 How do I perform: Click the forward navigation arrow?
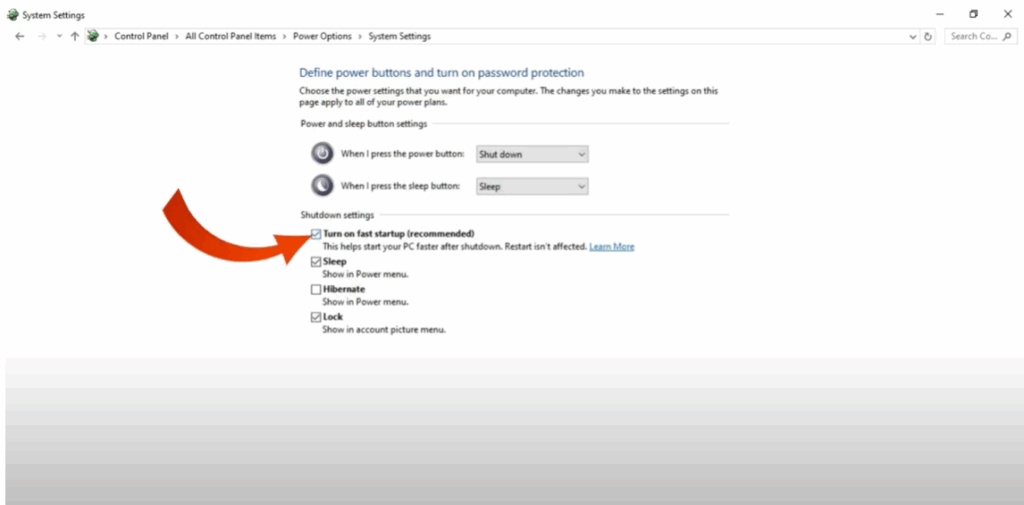click(42, 37)
